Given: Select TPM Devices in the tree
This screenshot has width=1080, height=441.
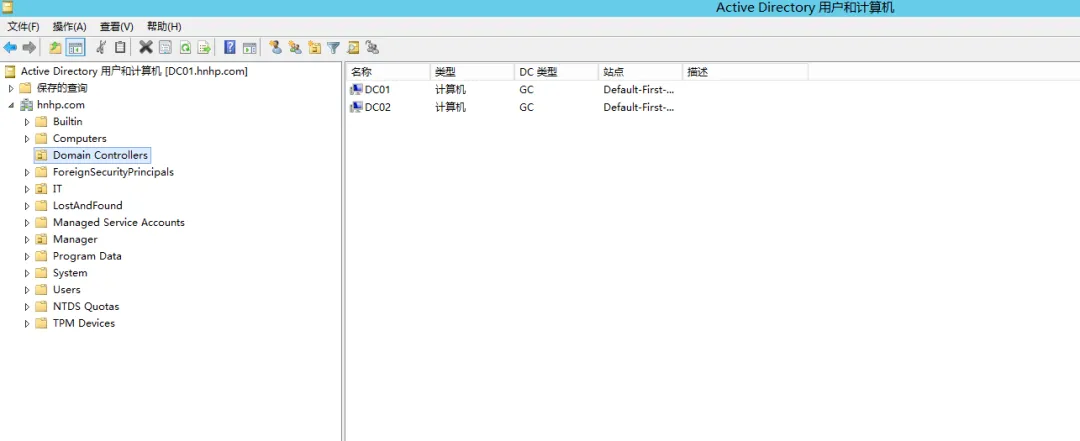Looking at the screenshot, I should pyautogui.click(x=84, y=323).
